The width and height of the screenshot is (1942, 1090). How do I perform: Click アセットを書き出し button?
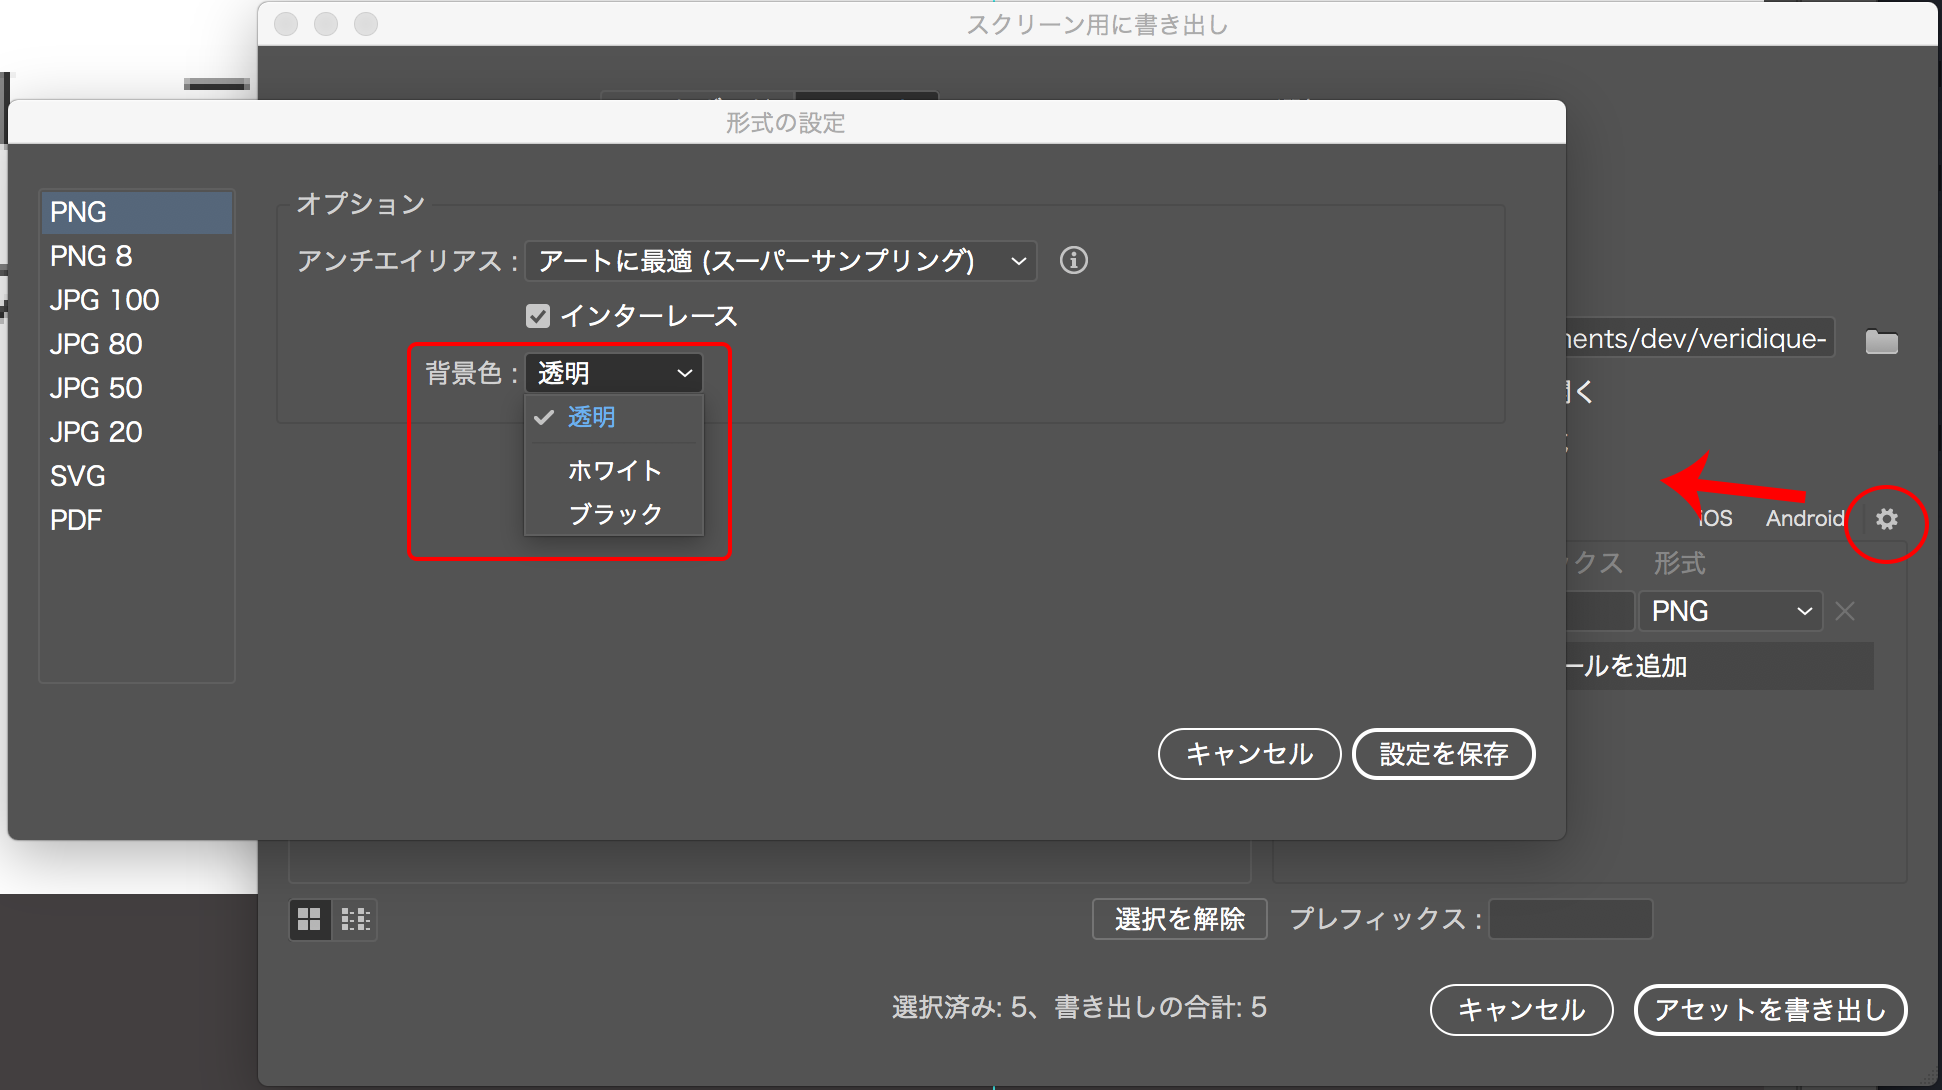coord(1770,1010)
